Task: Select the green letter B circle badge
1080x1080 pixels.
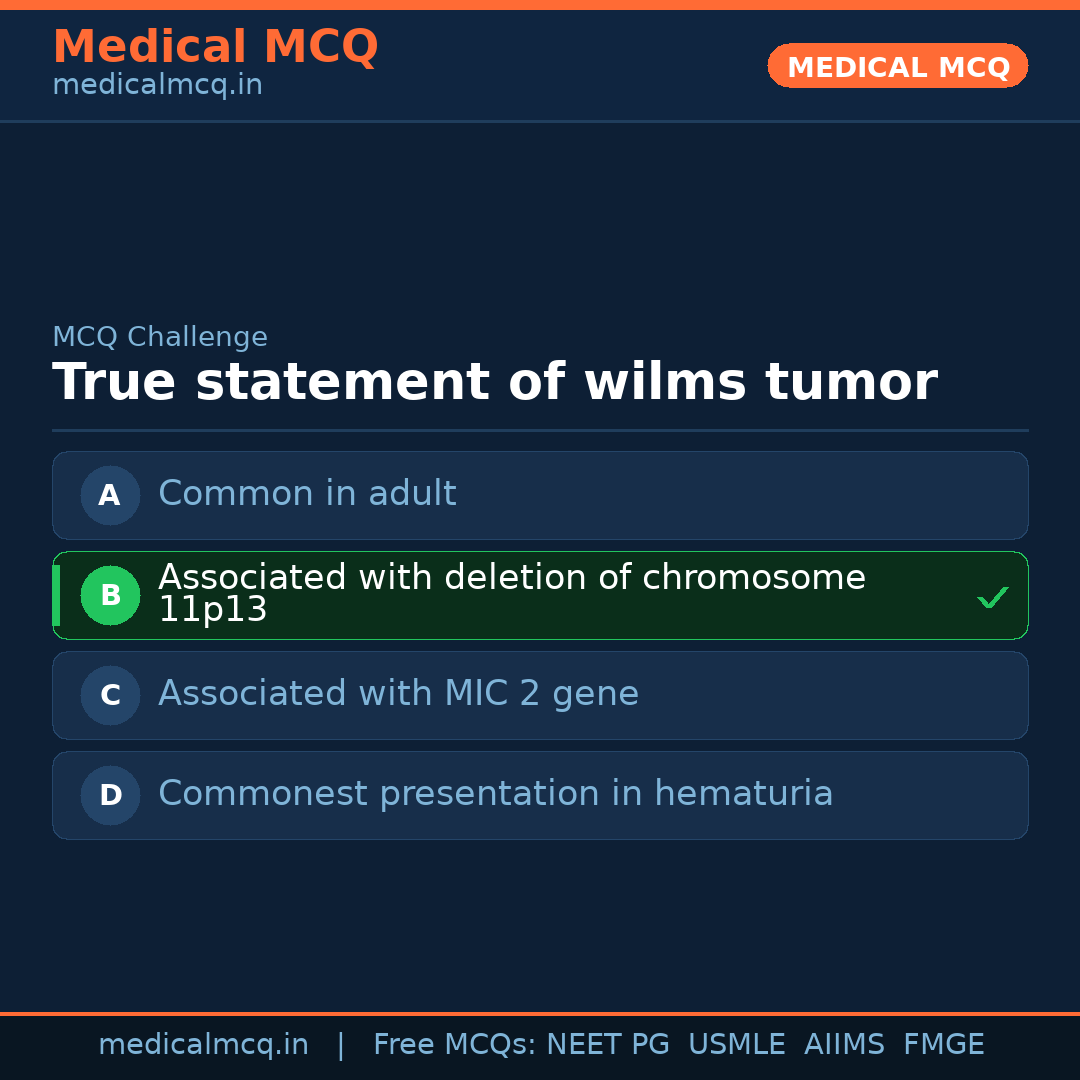Action: point(110,595)
